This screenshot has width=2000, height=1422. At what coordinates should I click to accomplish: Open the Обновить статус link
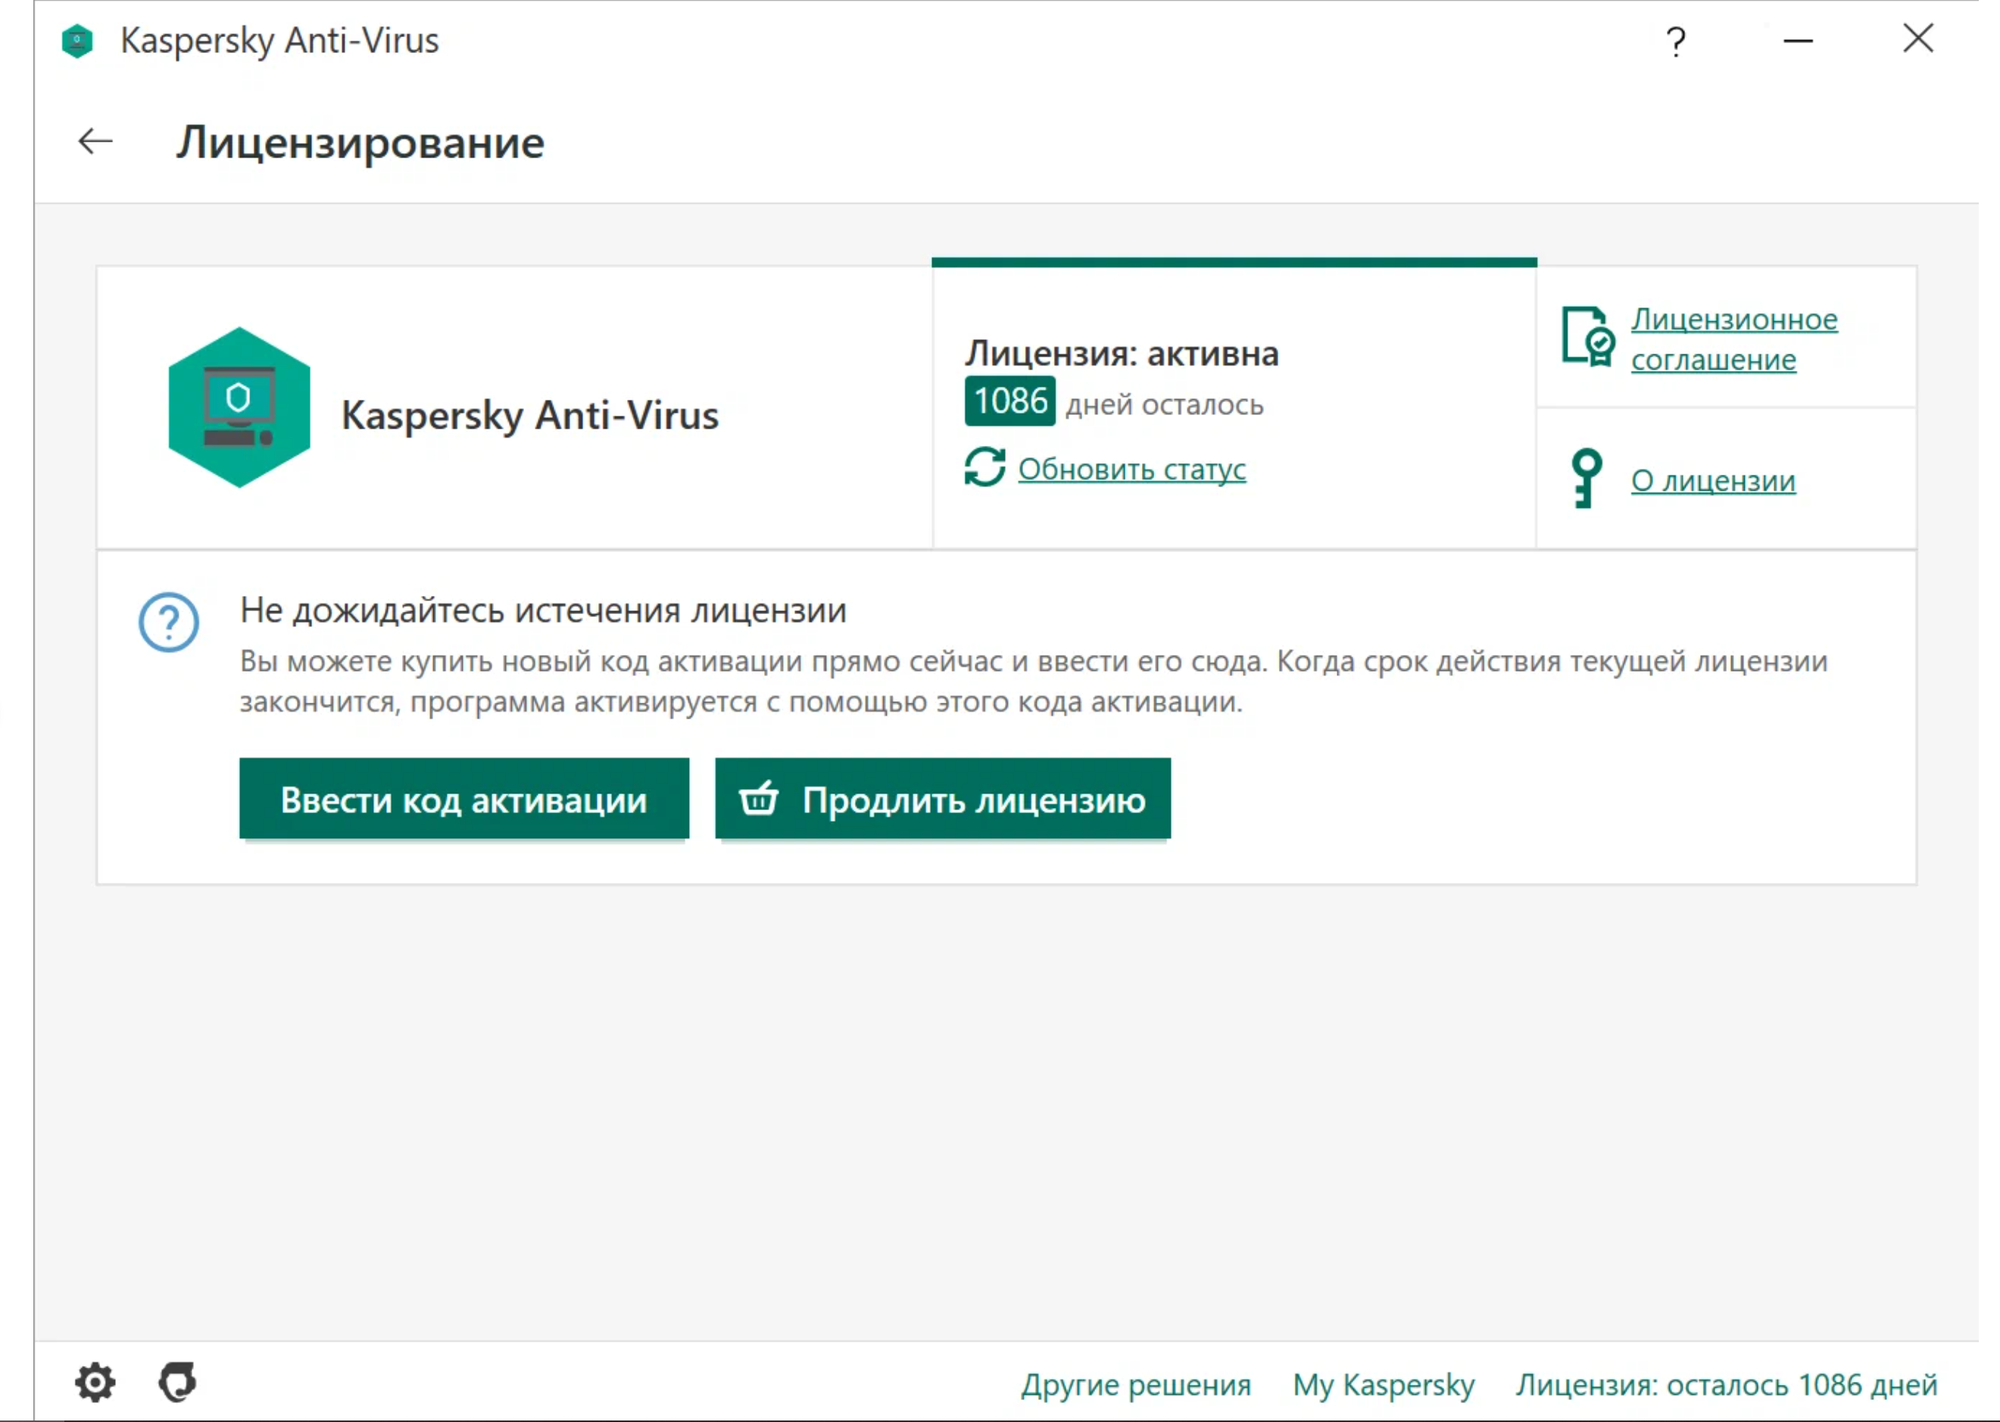[1131, 469]
